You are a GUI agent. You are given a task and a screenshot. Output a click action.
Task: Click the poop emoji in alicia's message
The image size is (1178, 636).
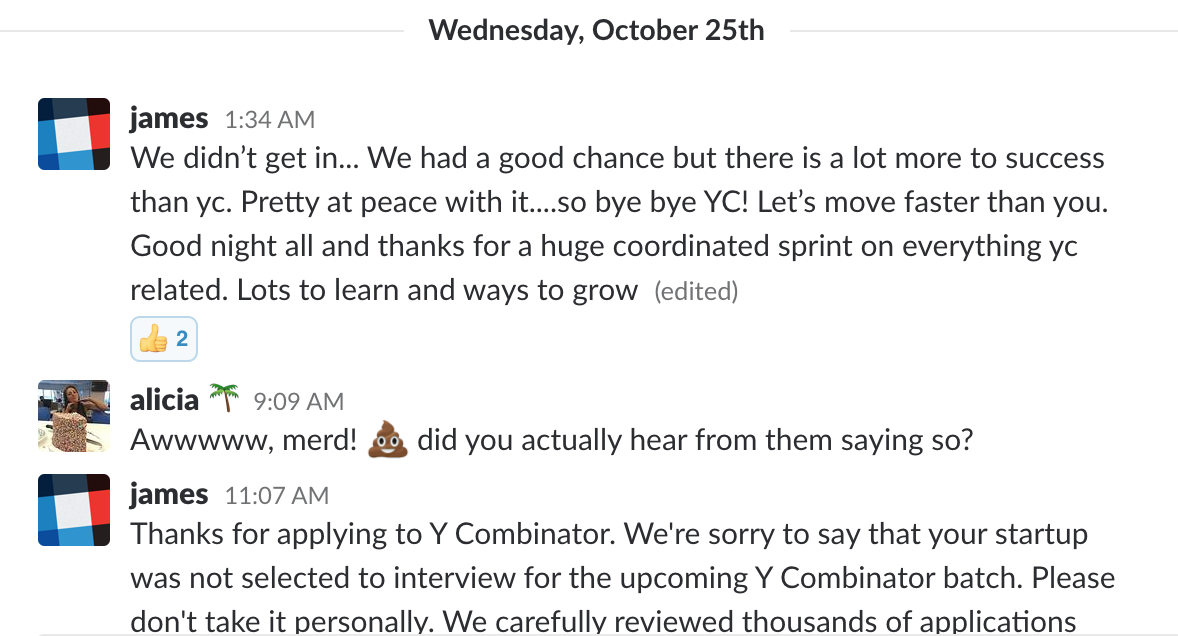[x=387, y=440]
